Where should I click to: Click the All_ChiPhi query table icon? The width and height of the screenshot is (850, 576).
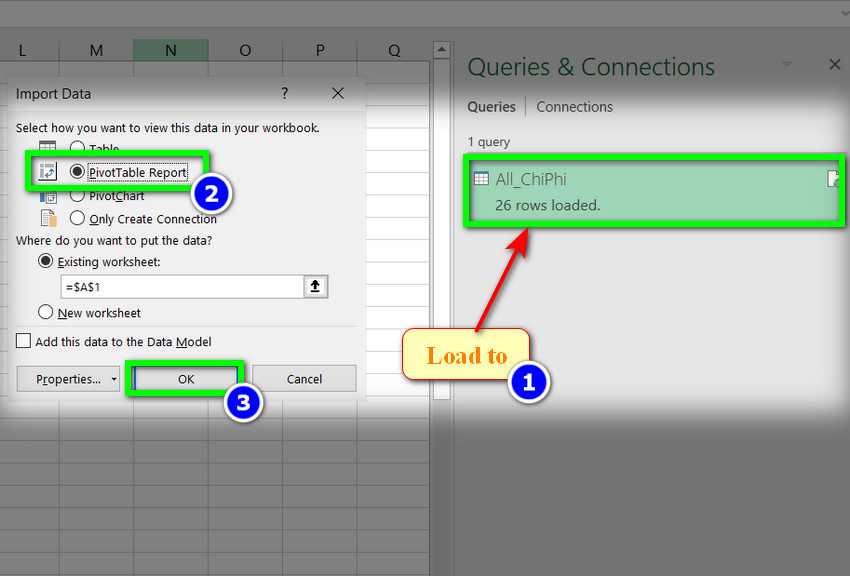(x=481, y=178)
